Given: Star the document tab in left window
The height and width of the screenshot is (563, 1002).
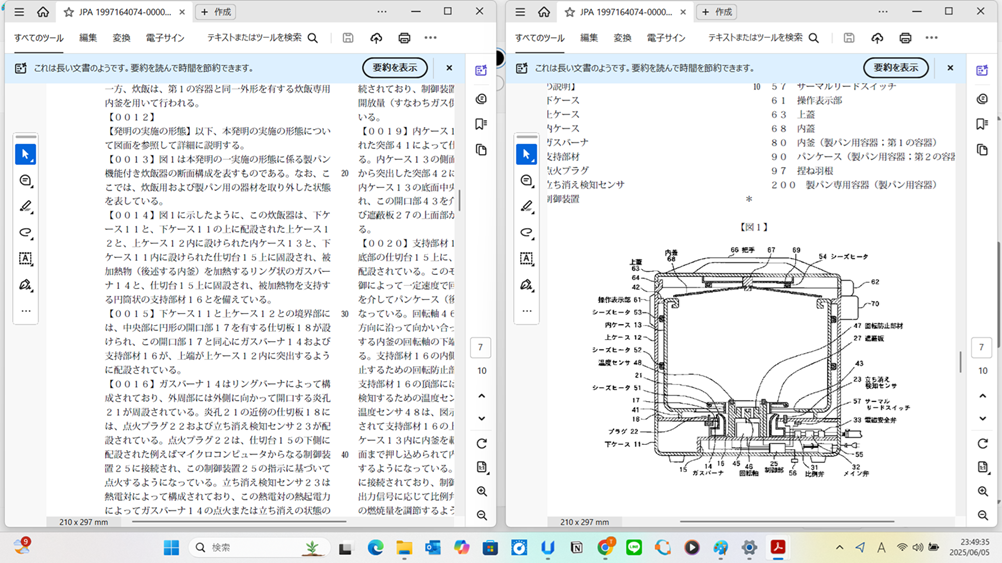Looking at the screenshot, I should point(68,12).
